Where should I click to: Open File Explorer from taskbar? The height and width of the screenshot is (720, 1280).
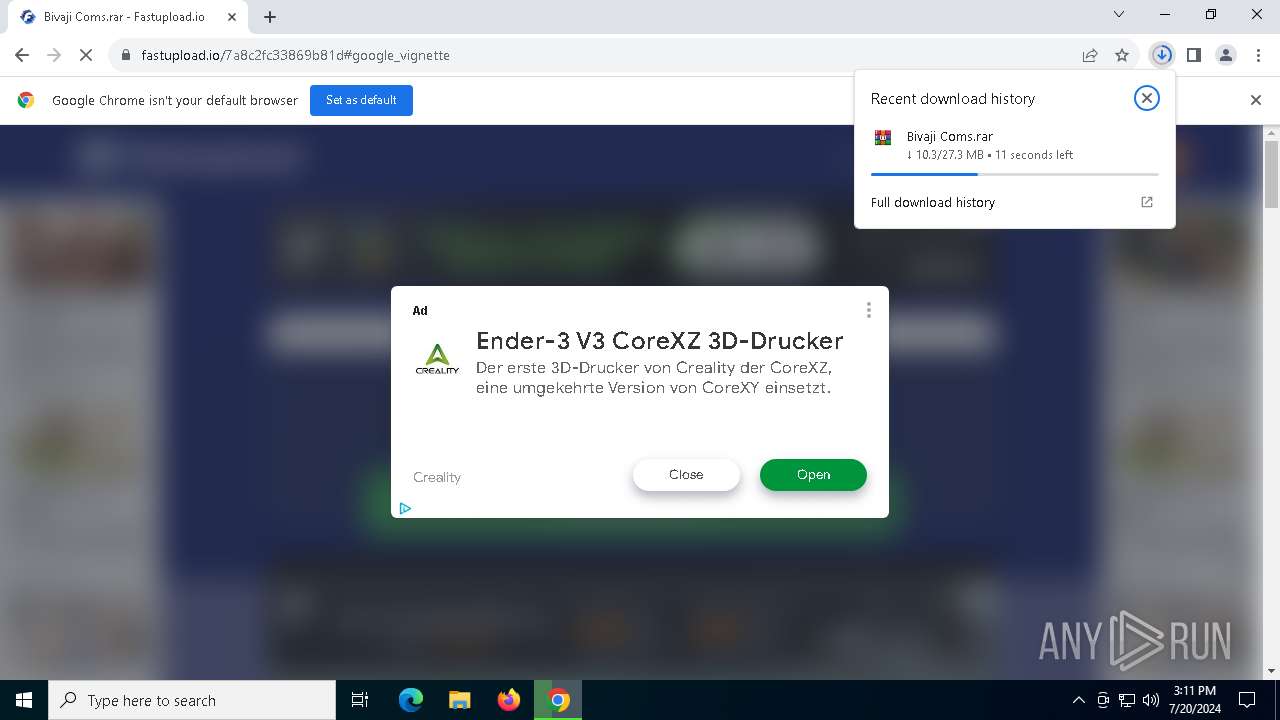tap(460, 700)
